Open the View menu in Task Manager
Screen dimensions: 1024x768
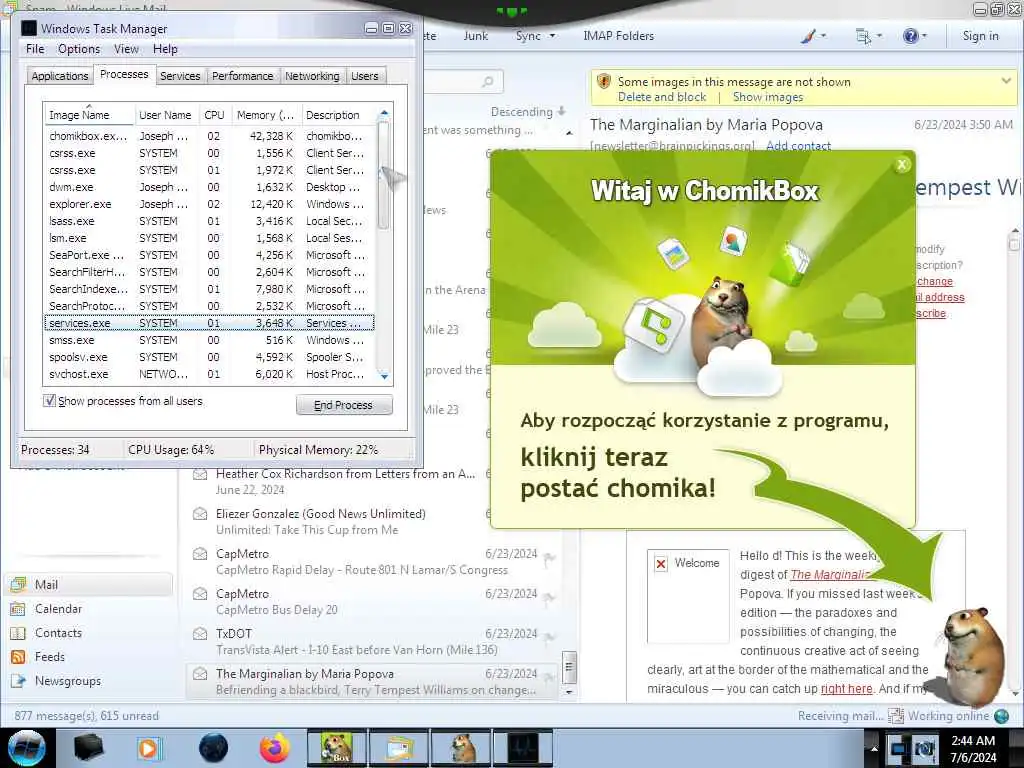click(126, 49)
